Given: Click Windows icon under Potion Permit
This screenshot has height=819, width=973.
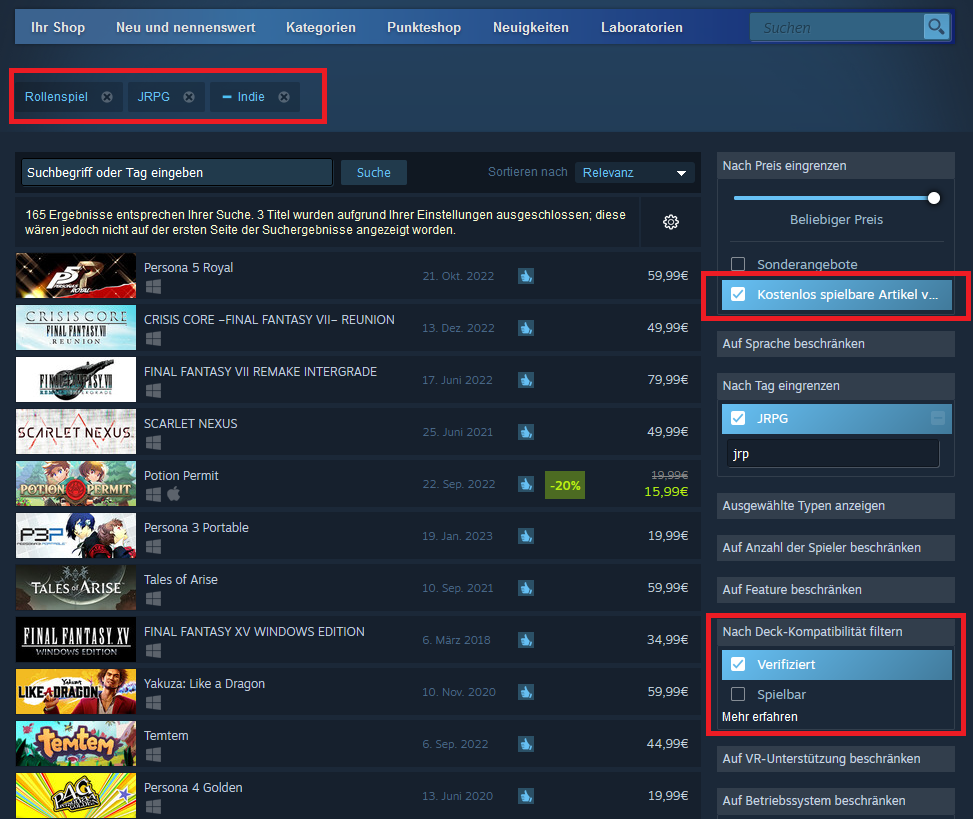Looking at the screenshot, I should click(x=153, y=495).
